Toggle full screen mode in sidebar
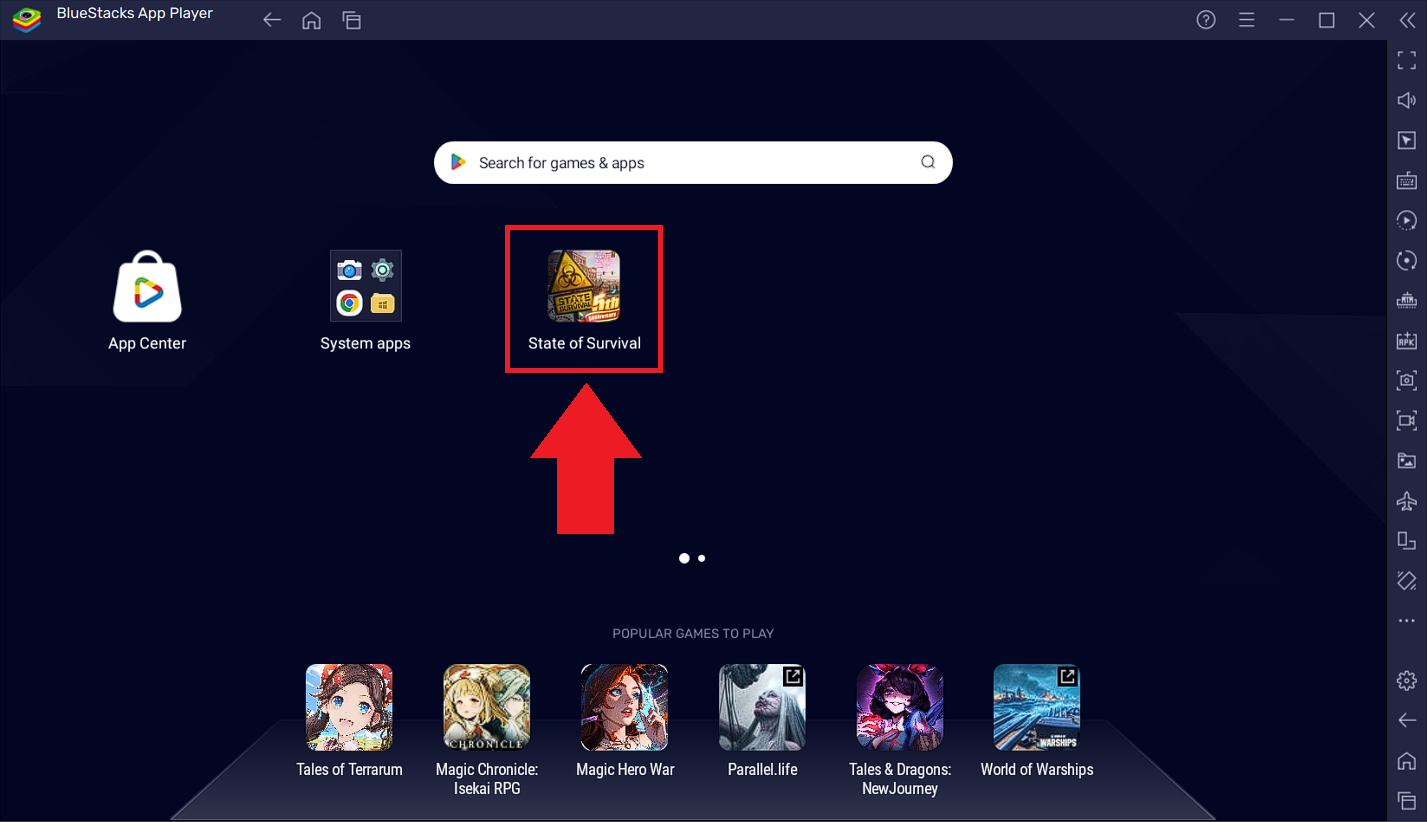Viewport: 1427px width, 822px height. tap(1407, 60)
